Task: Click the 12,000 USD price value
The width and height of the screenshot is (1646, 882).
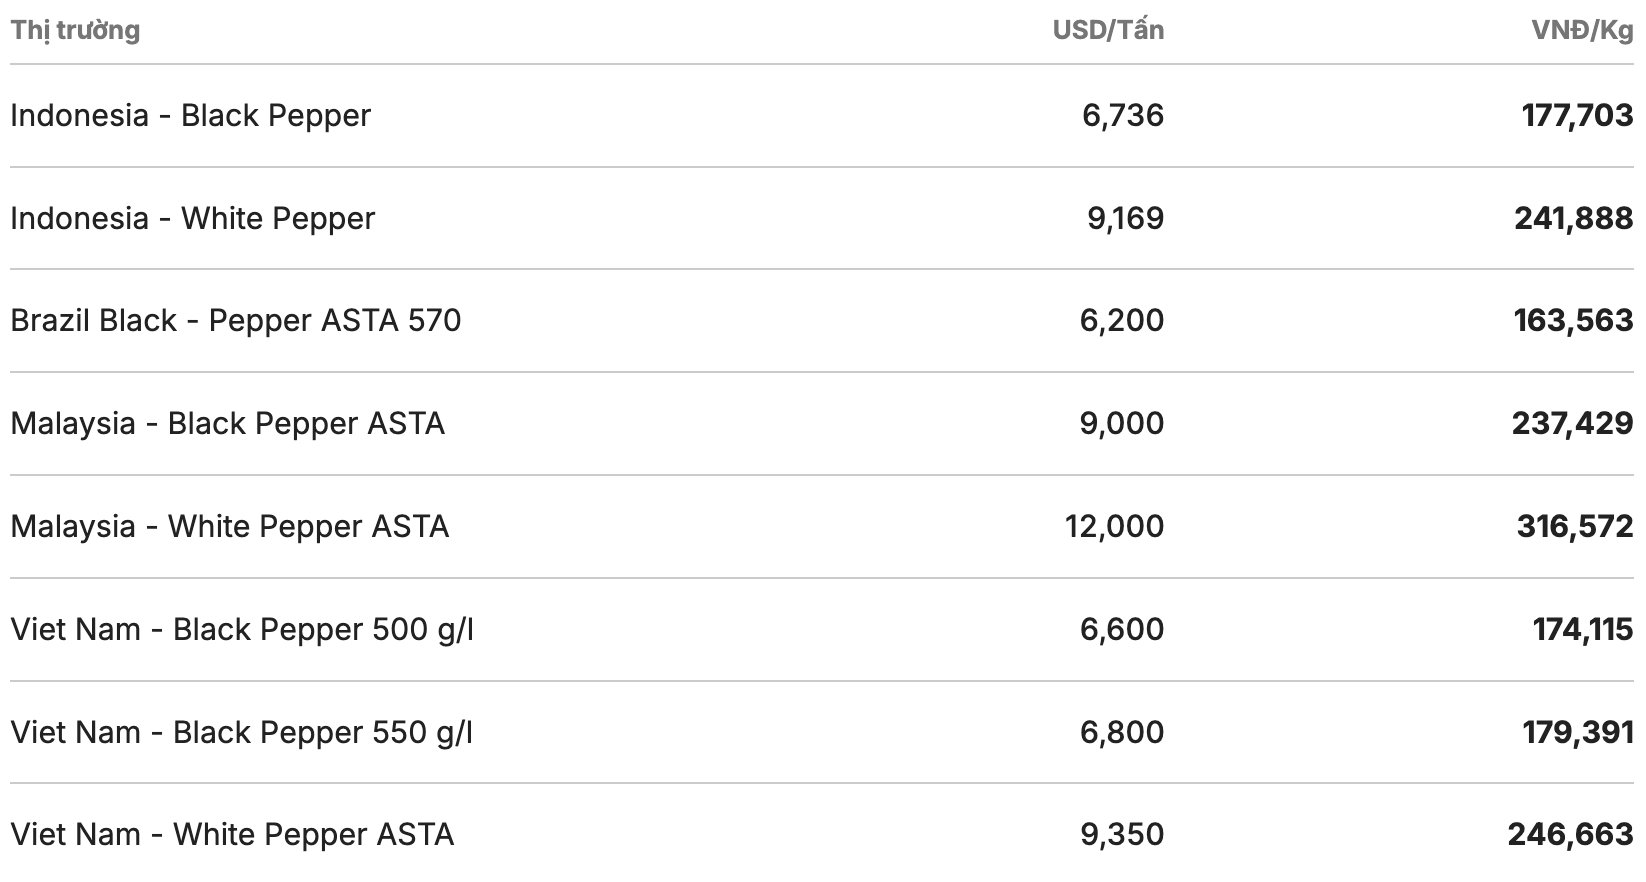Action: coord(1114,527)
